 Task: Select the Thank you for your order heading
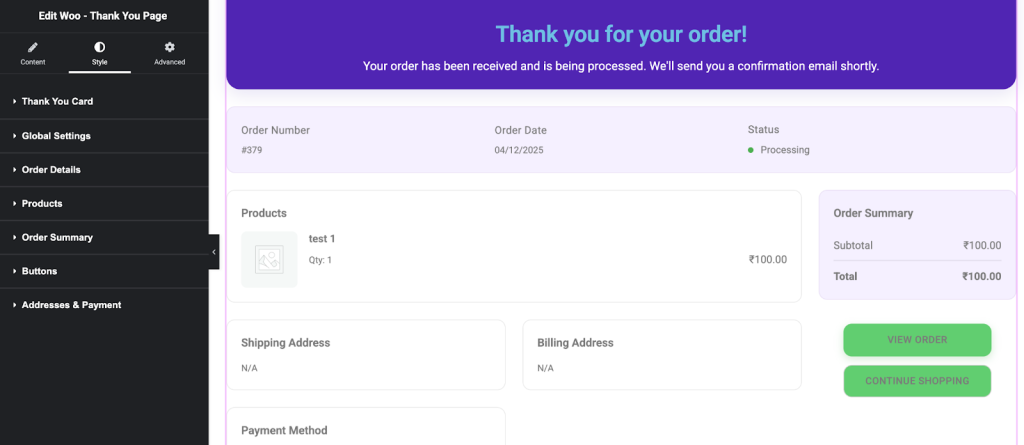click(621, 34)
